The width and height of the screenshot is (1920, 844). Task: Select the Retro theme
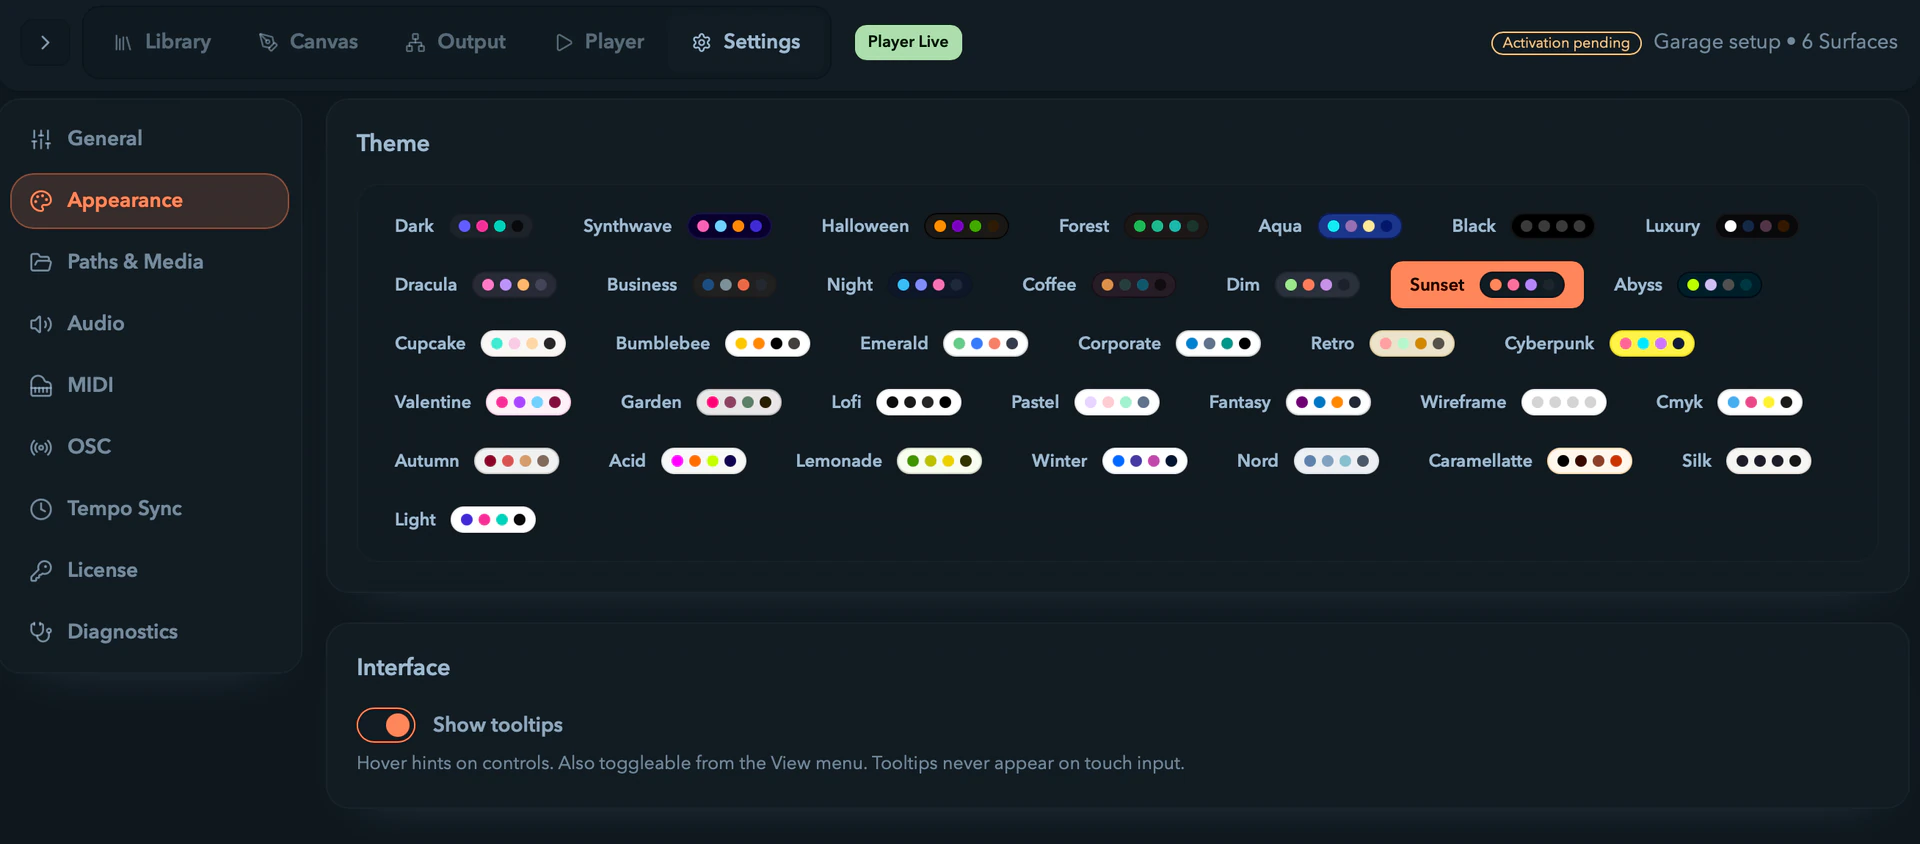point(1382,344)
